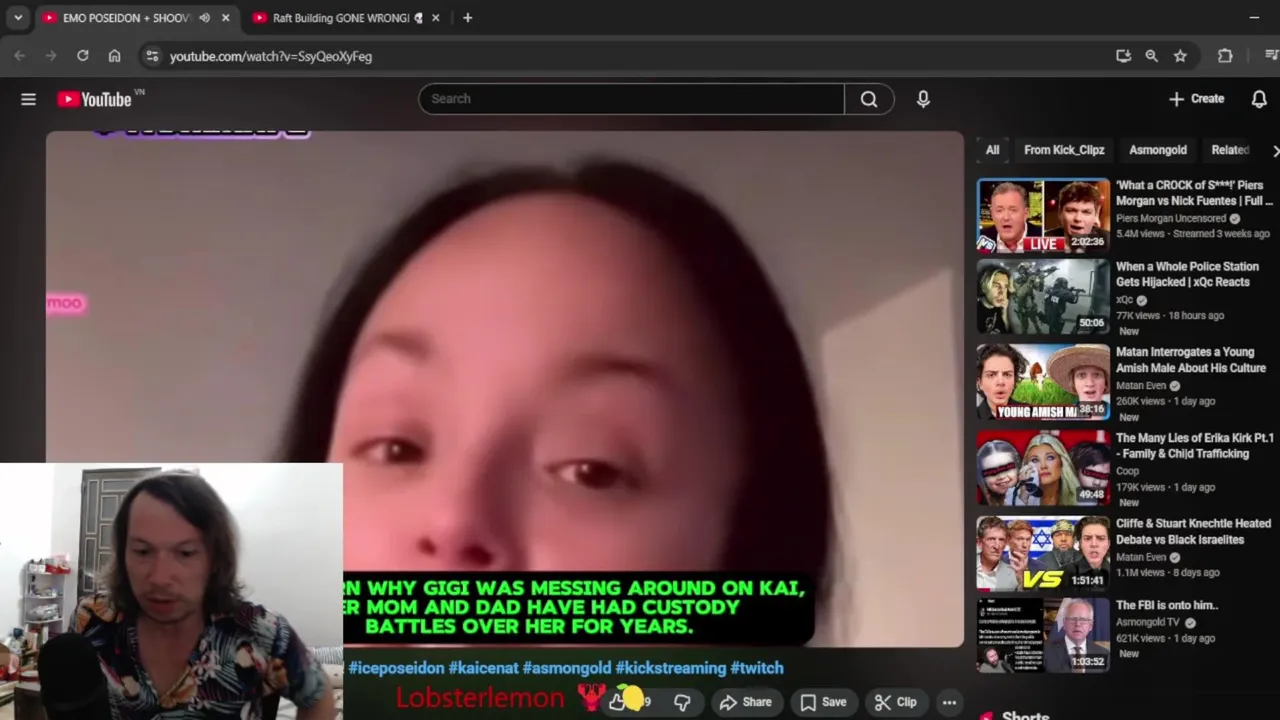Open the xQc Police Station video thumbnail
Viewport: 1280px width, 720px height.
1043,297
